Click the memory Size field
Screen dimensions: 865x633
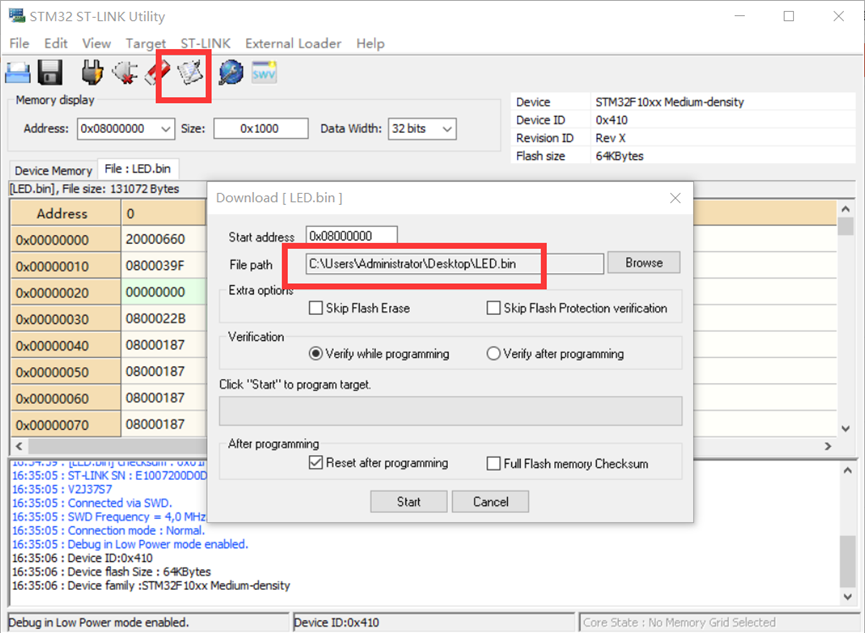[260, 129]
